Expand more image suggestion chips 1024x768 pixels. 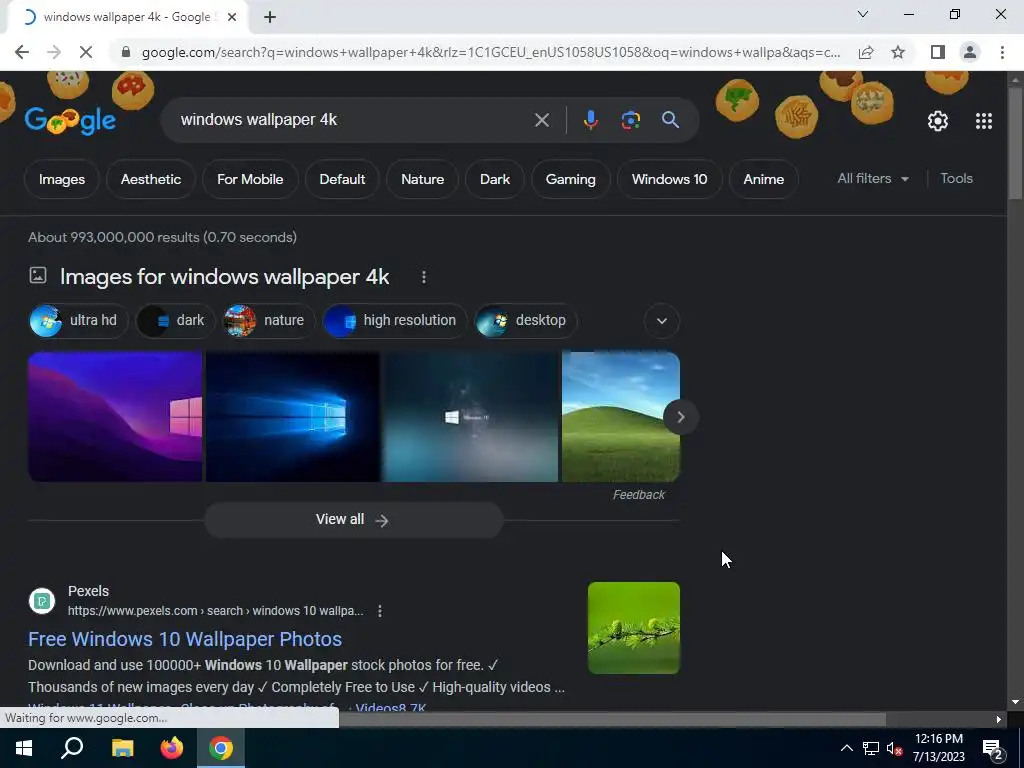tap(662, 321)
